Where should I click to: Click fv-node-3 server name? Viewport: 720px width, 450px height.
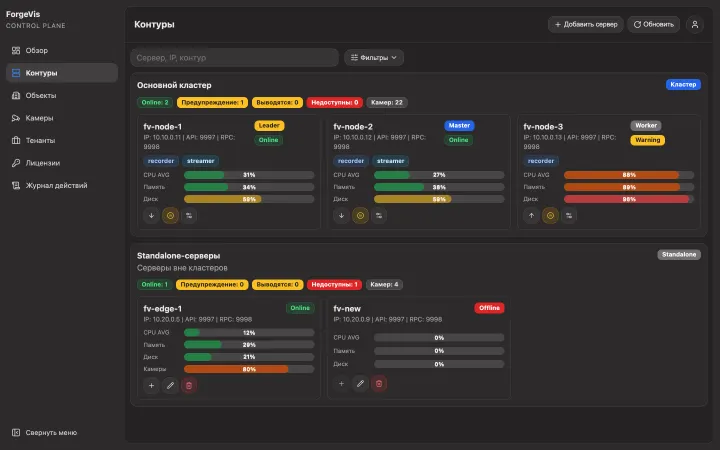543,127
